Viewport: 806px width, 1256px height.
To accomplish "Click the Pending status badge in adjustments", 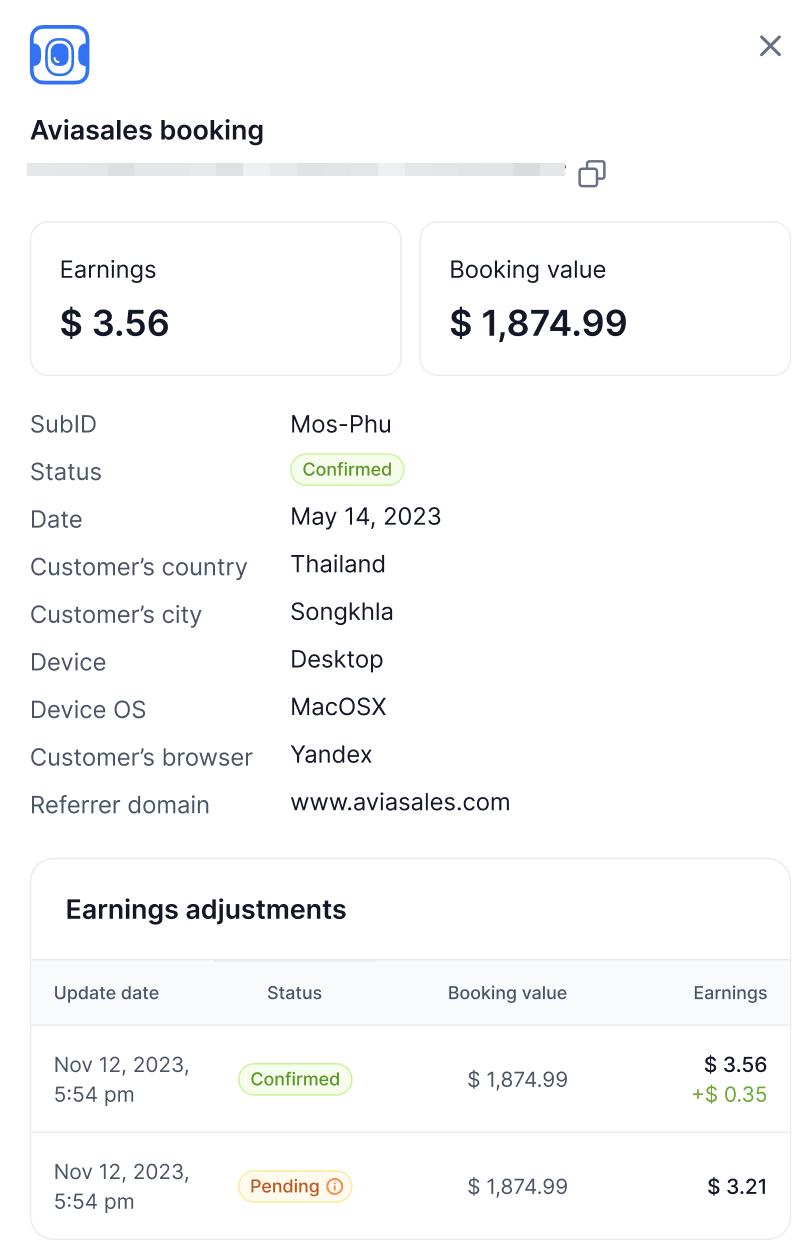I will pyautogui.click(x=294, y=1186).
